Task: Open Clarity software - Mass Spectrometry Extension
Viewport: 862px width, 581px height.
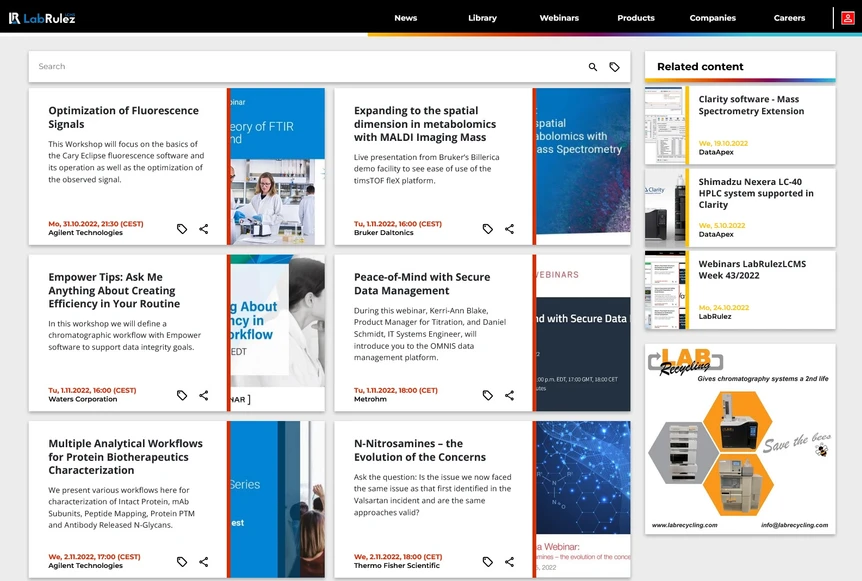Action: tap(751, 105)
